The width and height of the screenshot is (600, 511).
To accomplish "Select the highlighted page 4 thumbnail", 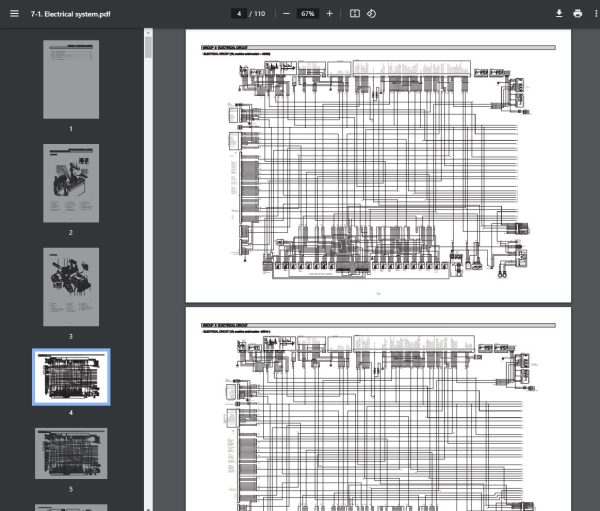I will [x=71, y=377].
